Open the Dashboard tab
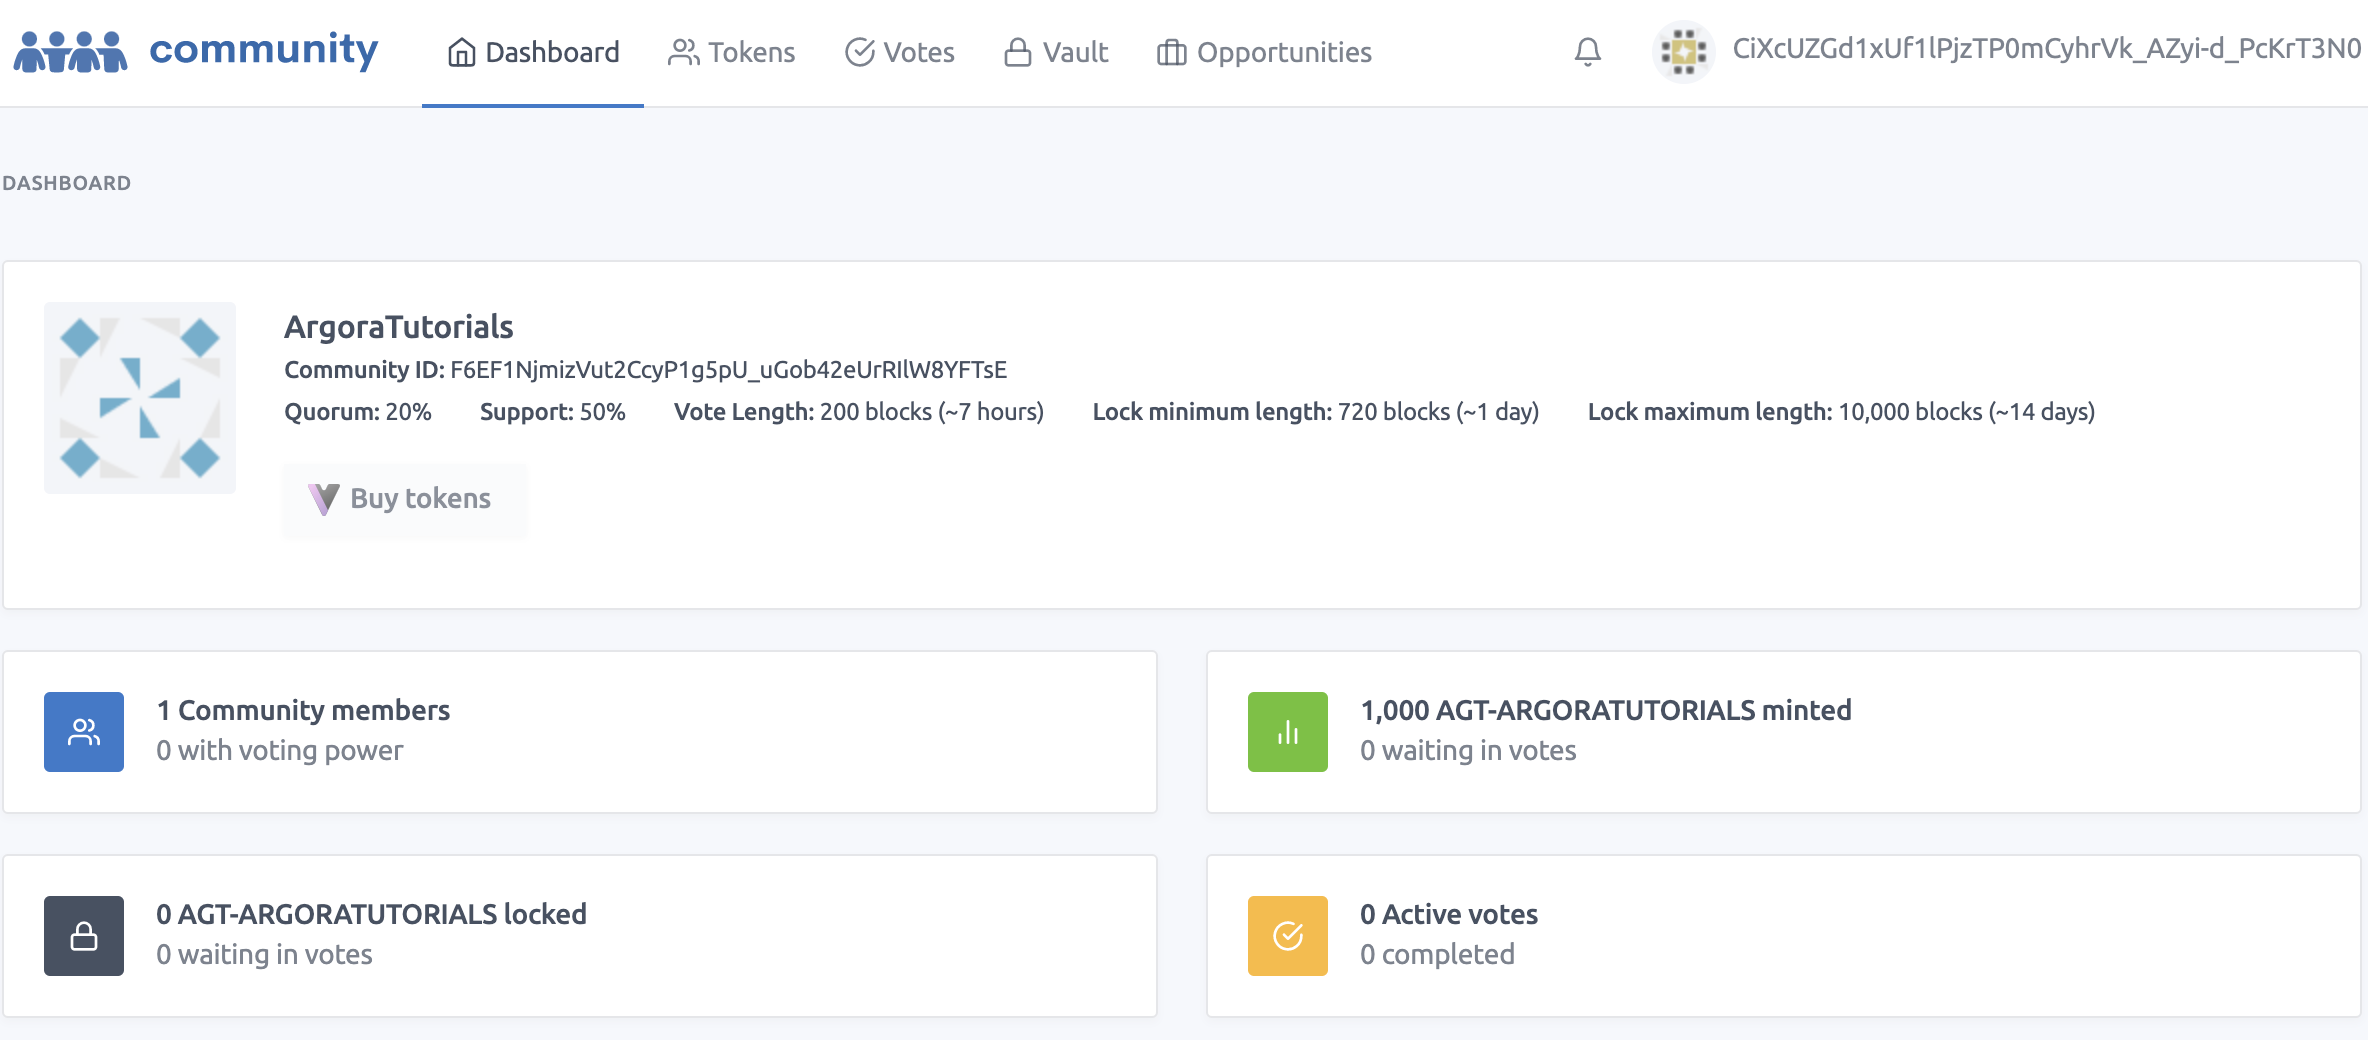Viewport: 2368px width, 1040px height. click(x=533, y=52)
